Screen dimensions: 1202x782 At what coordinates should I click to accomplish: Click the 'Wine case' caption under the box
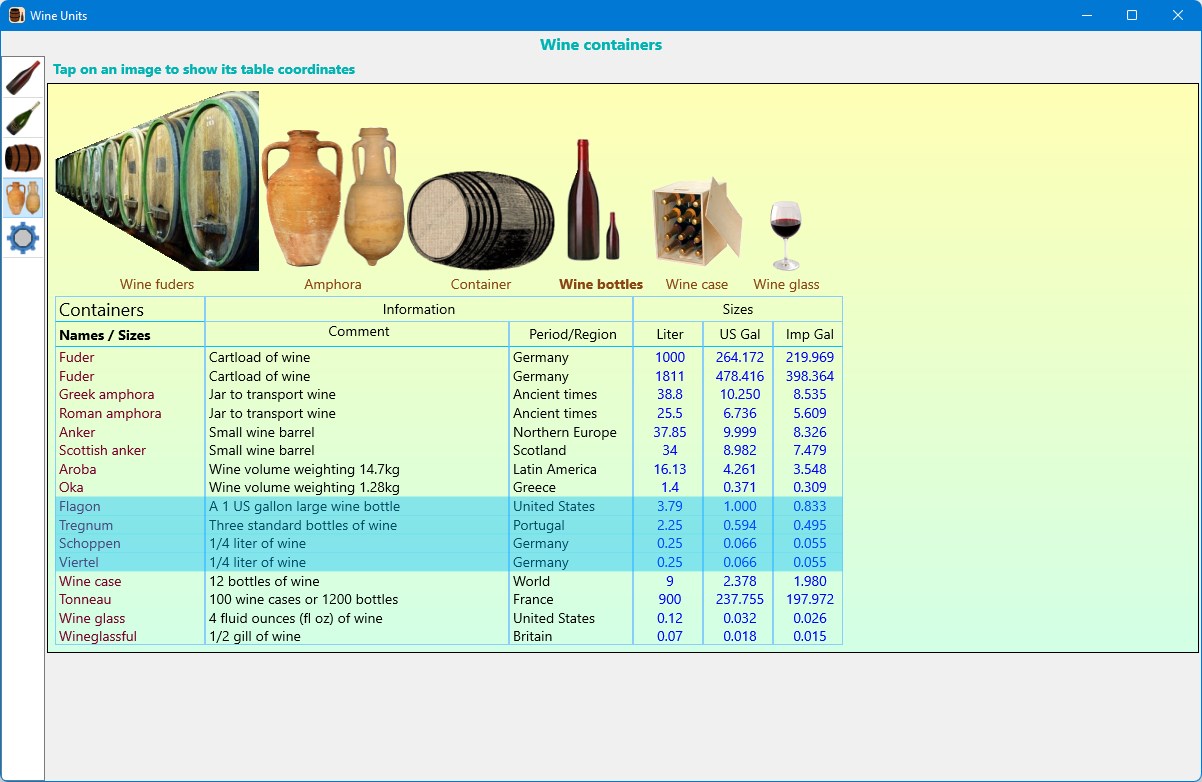pyautogui.click(x=697, y=284)
